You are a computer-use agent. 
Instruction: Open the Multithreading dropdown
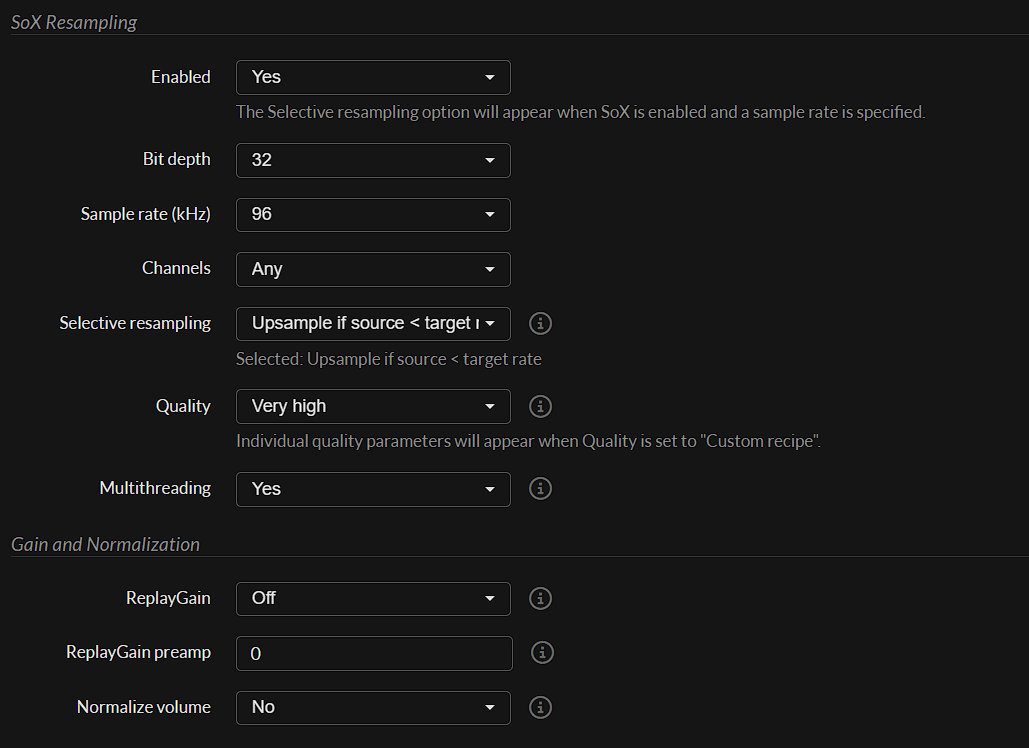[x=373, y=489]
